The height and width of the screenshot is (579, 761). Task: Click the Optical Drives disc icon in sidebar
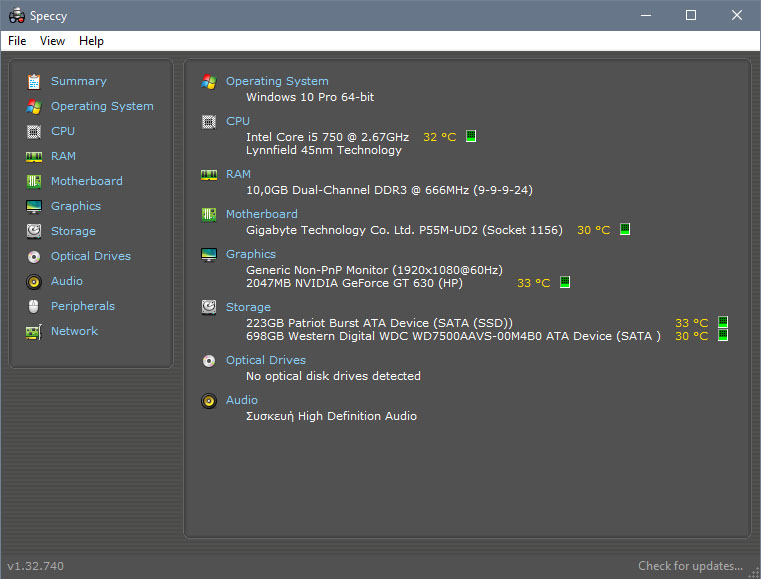33,256
